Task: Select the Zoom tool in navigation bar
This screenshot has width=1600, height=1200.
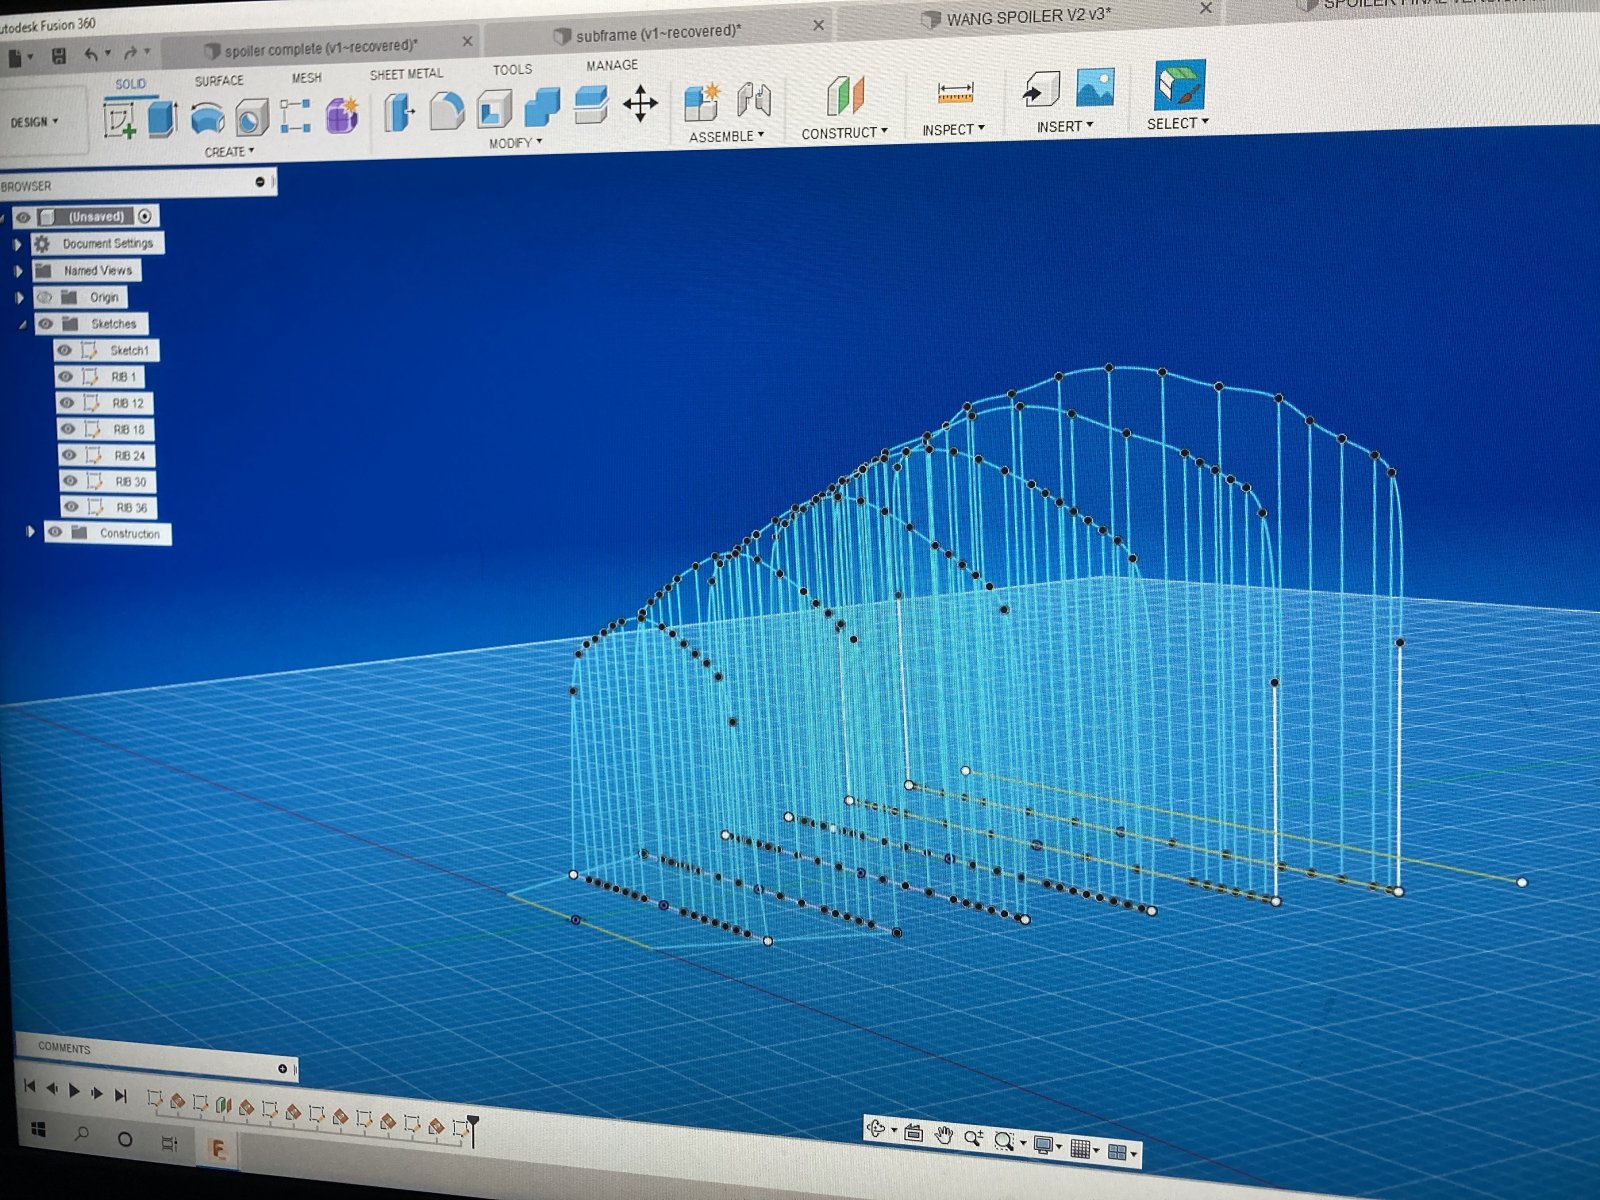Action: point(973,1138)
